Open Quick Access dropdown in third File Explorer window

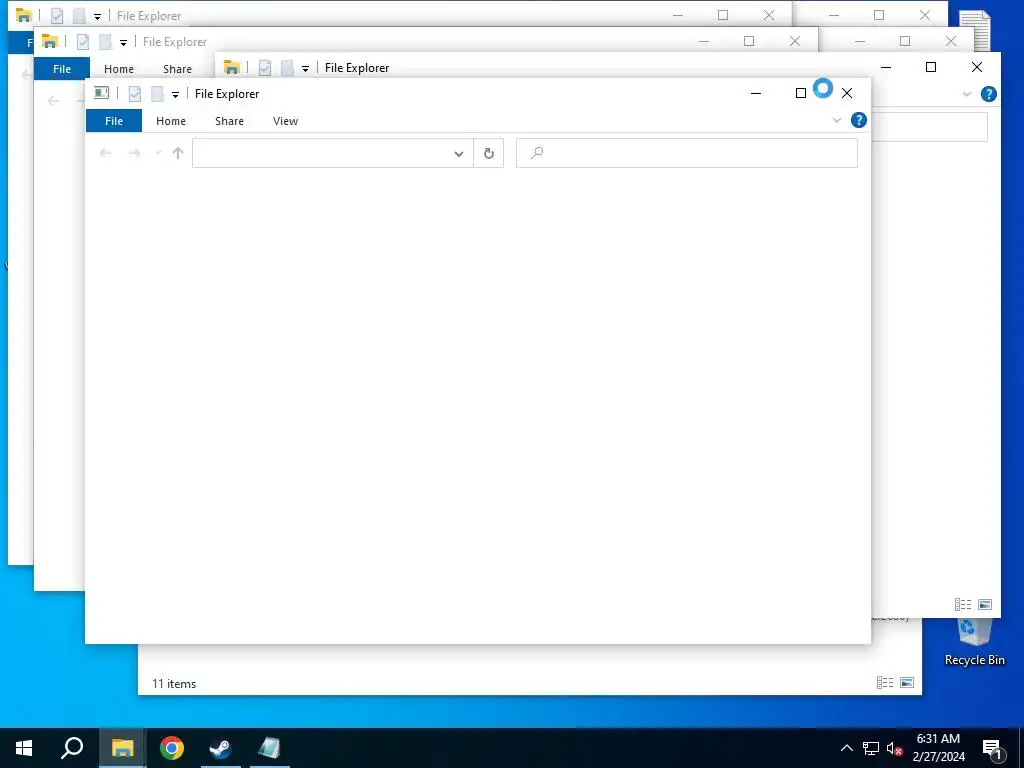coord(305,69)
